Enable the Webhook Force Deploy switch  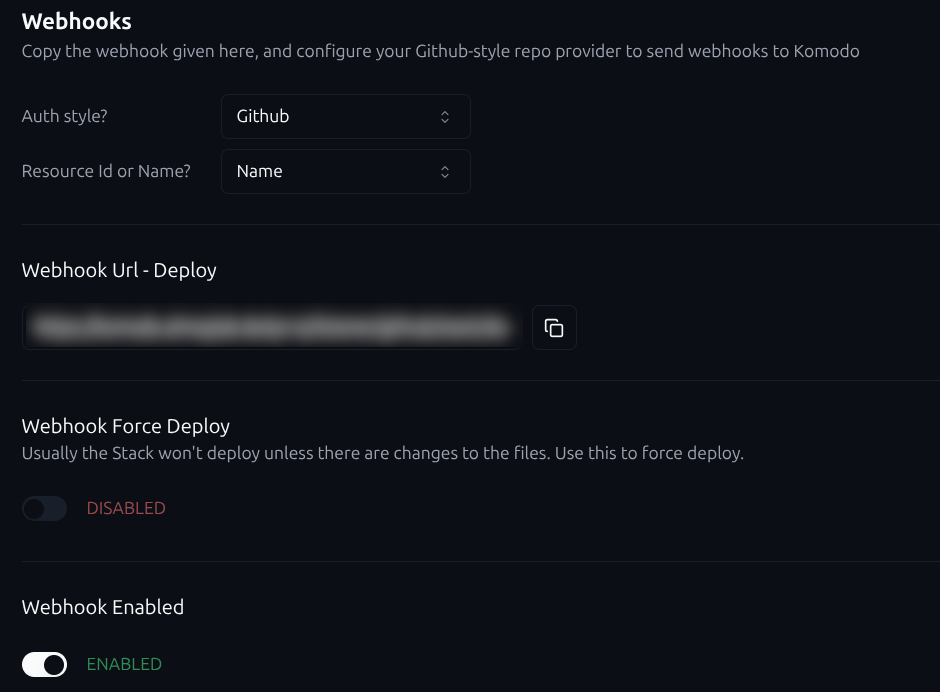pyautogui.click(x=45, y=508)
